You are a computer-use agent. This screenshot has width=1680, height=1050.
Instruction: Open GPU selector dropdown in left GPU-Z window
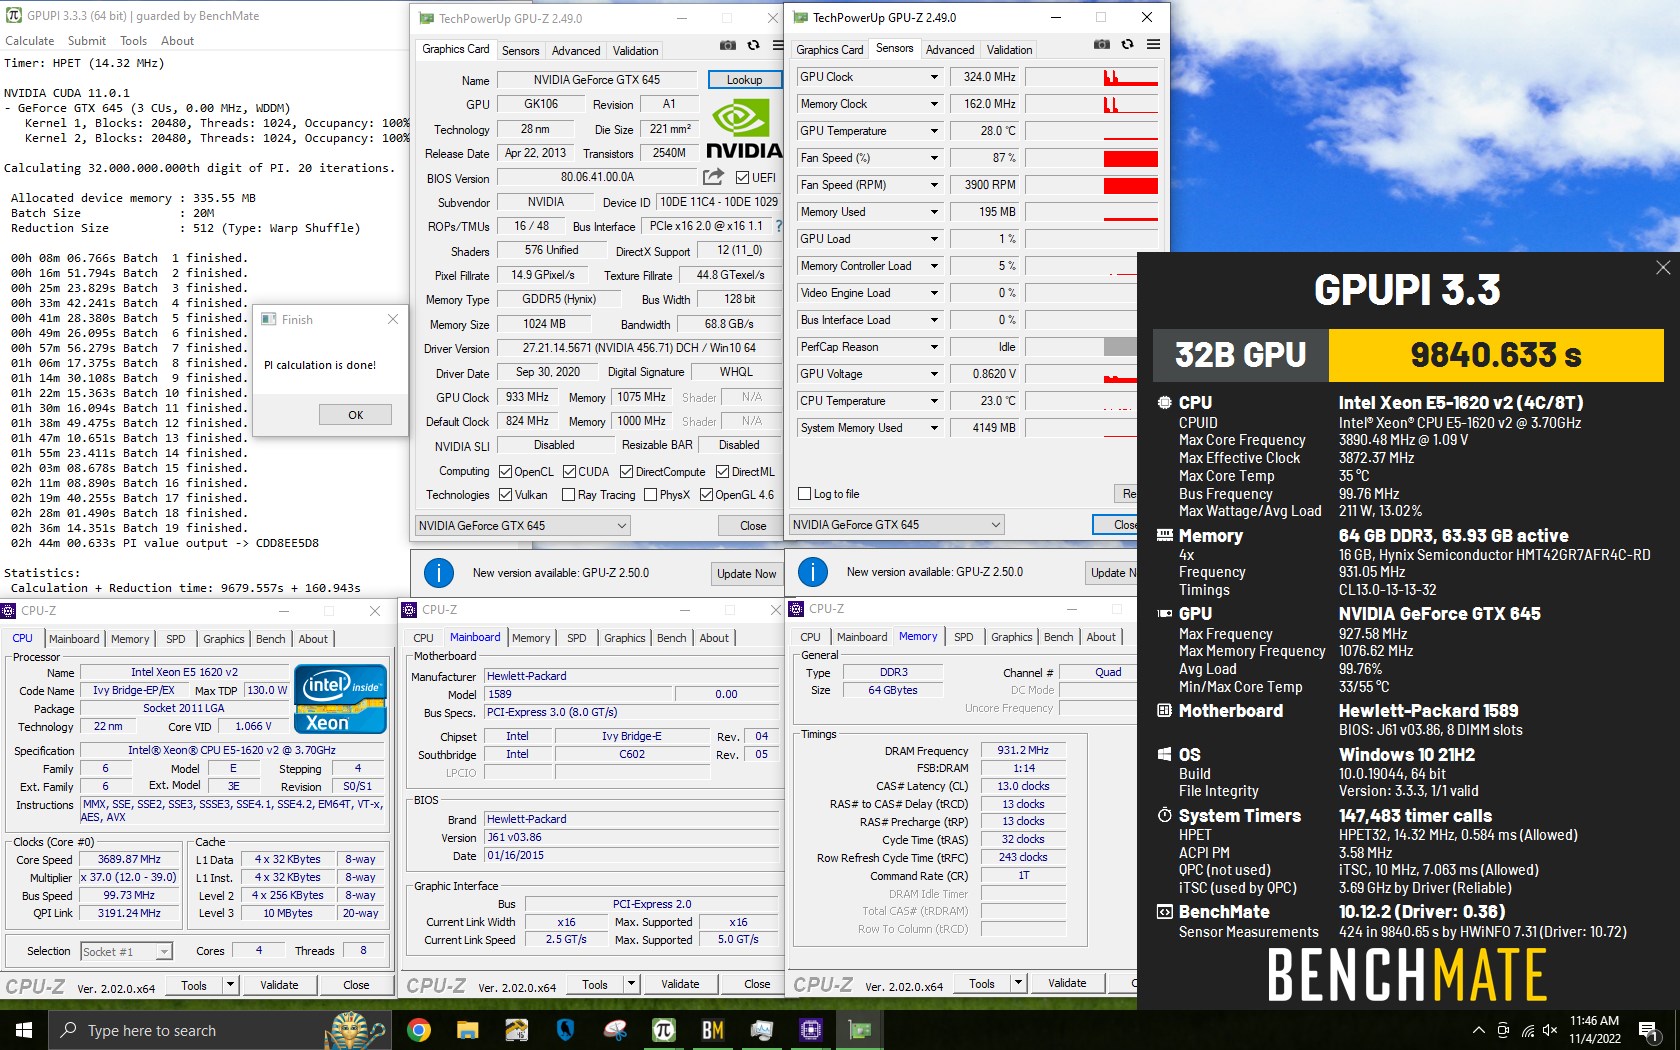tap(523, 526)
